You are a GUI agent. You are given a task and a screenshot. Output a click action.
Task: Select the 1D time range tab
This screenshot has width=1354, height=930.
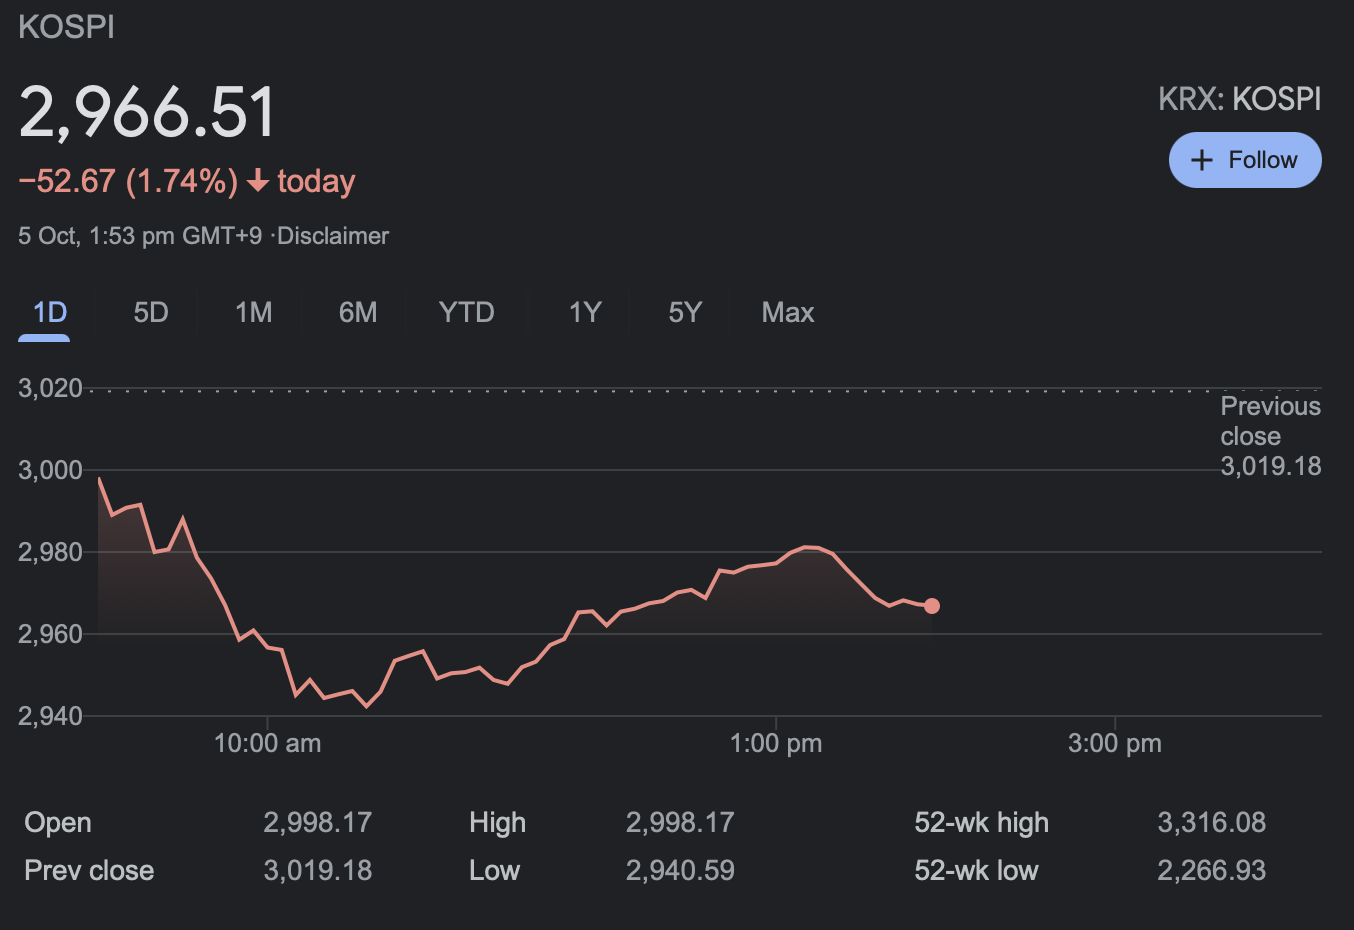(x=49, y=312)
